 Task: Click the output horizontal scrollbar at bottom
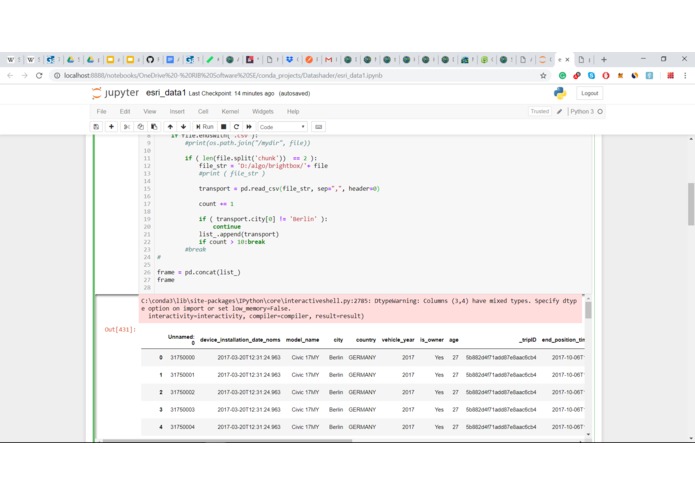tap(227, 441)
